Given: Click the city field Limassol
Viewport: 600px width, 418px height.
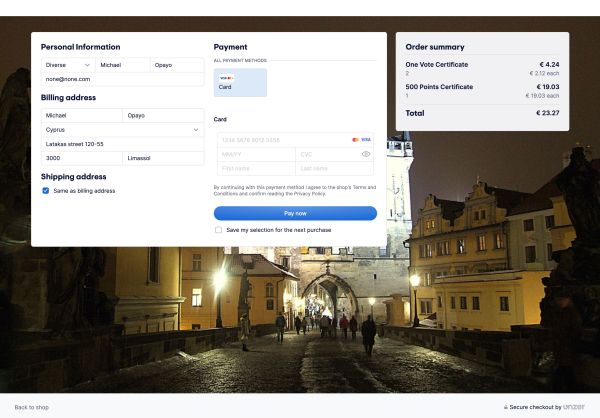Looking at the screenshot, I should coord(163,158).
